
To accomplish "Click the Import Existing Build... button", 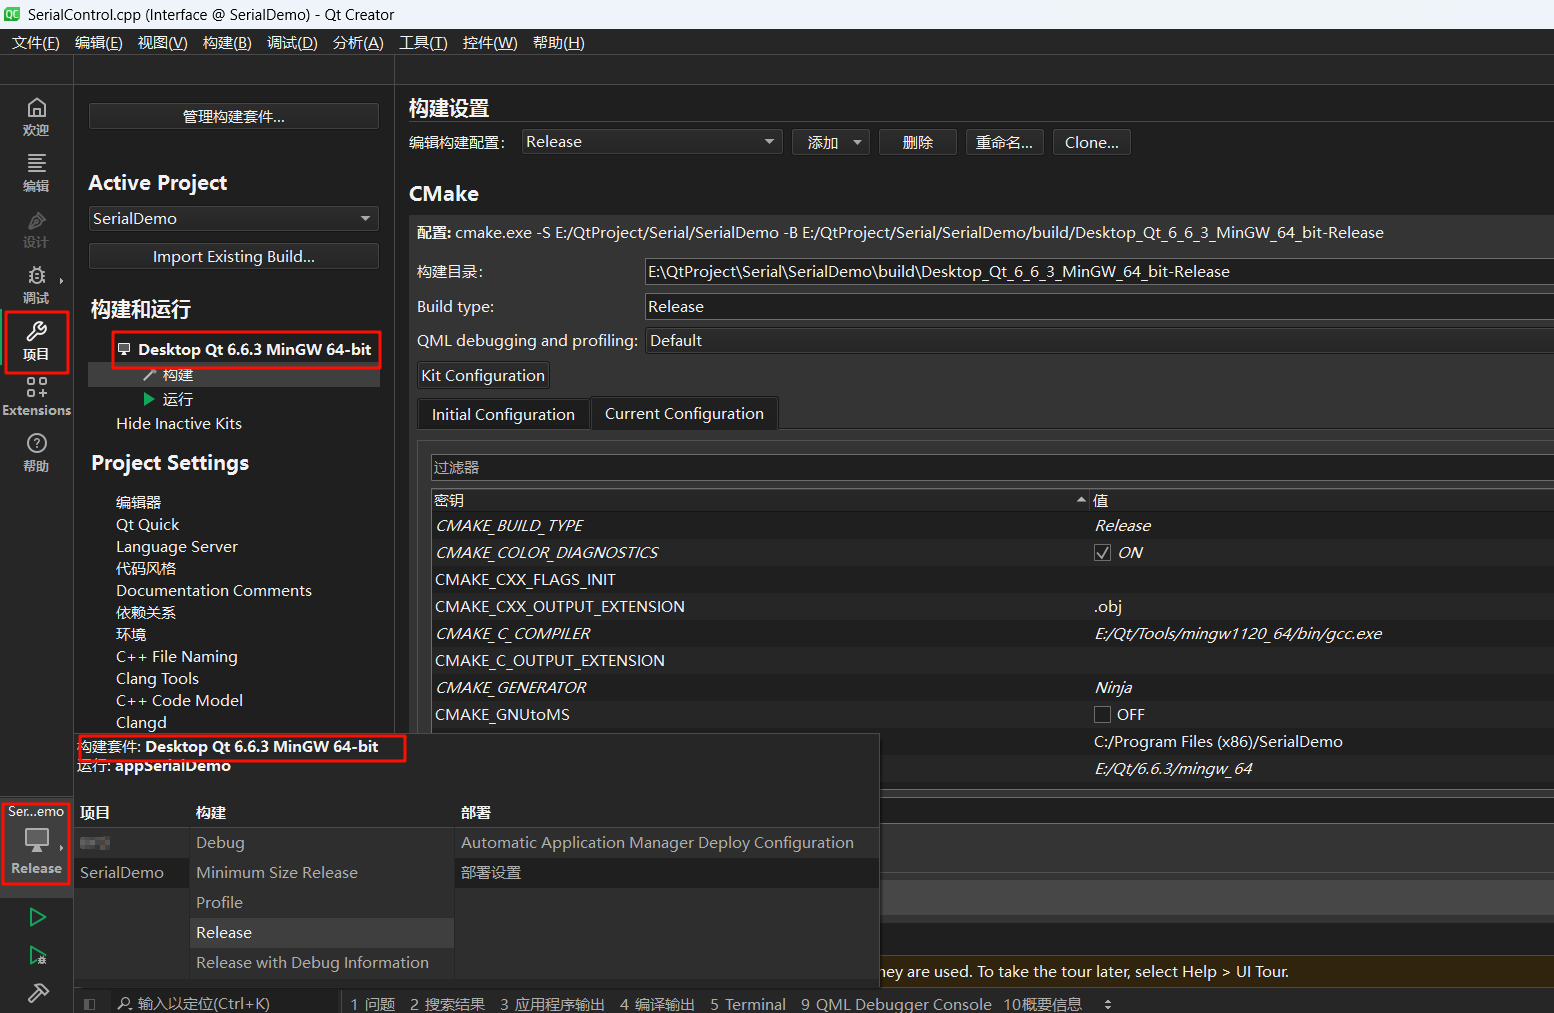I will 234,256.
